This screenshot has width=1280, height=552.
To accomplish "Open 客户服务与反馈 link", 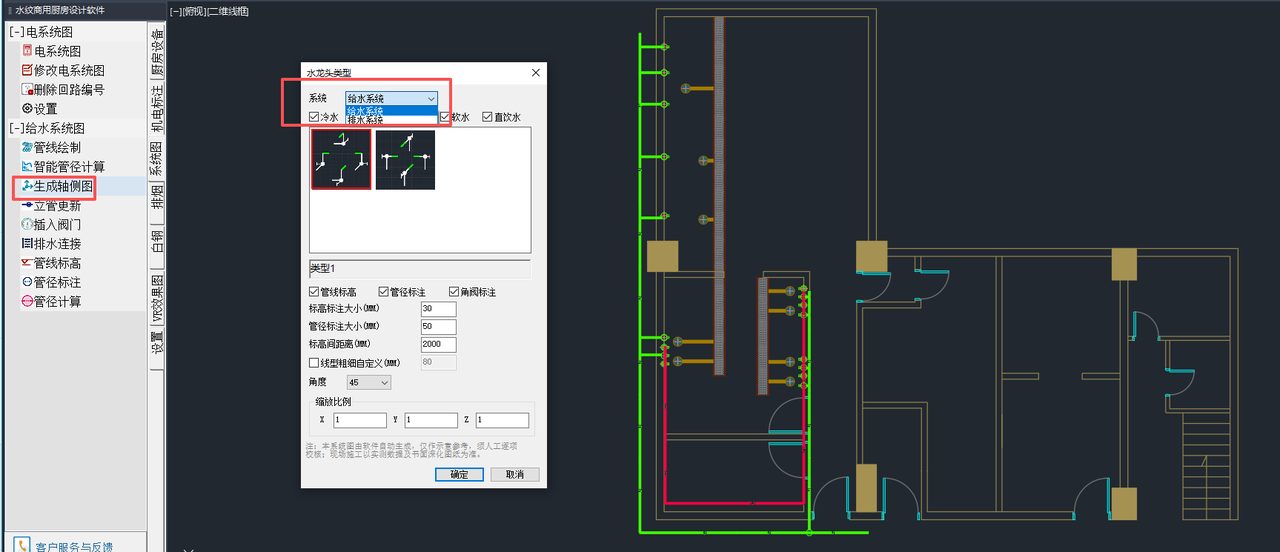I will tap(74, 546).
